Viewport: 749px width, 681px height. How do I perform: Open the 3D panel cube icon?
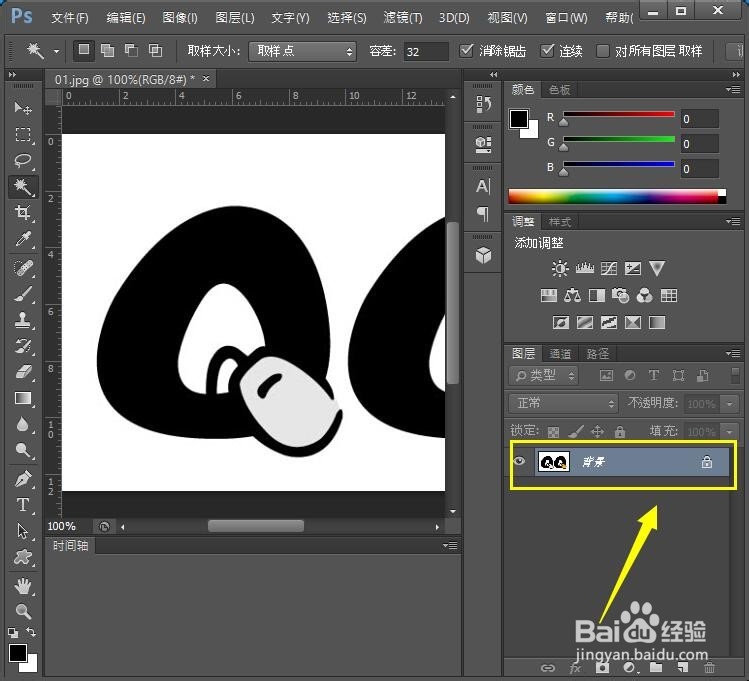tap(483, 255)
